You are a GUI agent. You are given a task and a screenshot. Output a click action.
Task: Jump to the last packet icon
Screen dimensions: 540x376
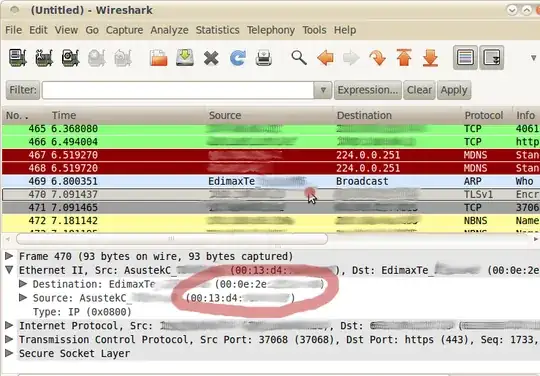pos(430,57)
